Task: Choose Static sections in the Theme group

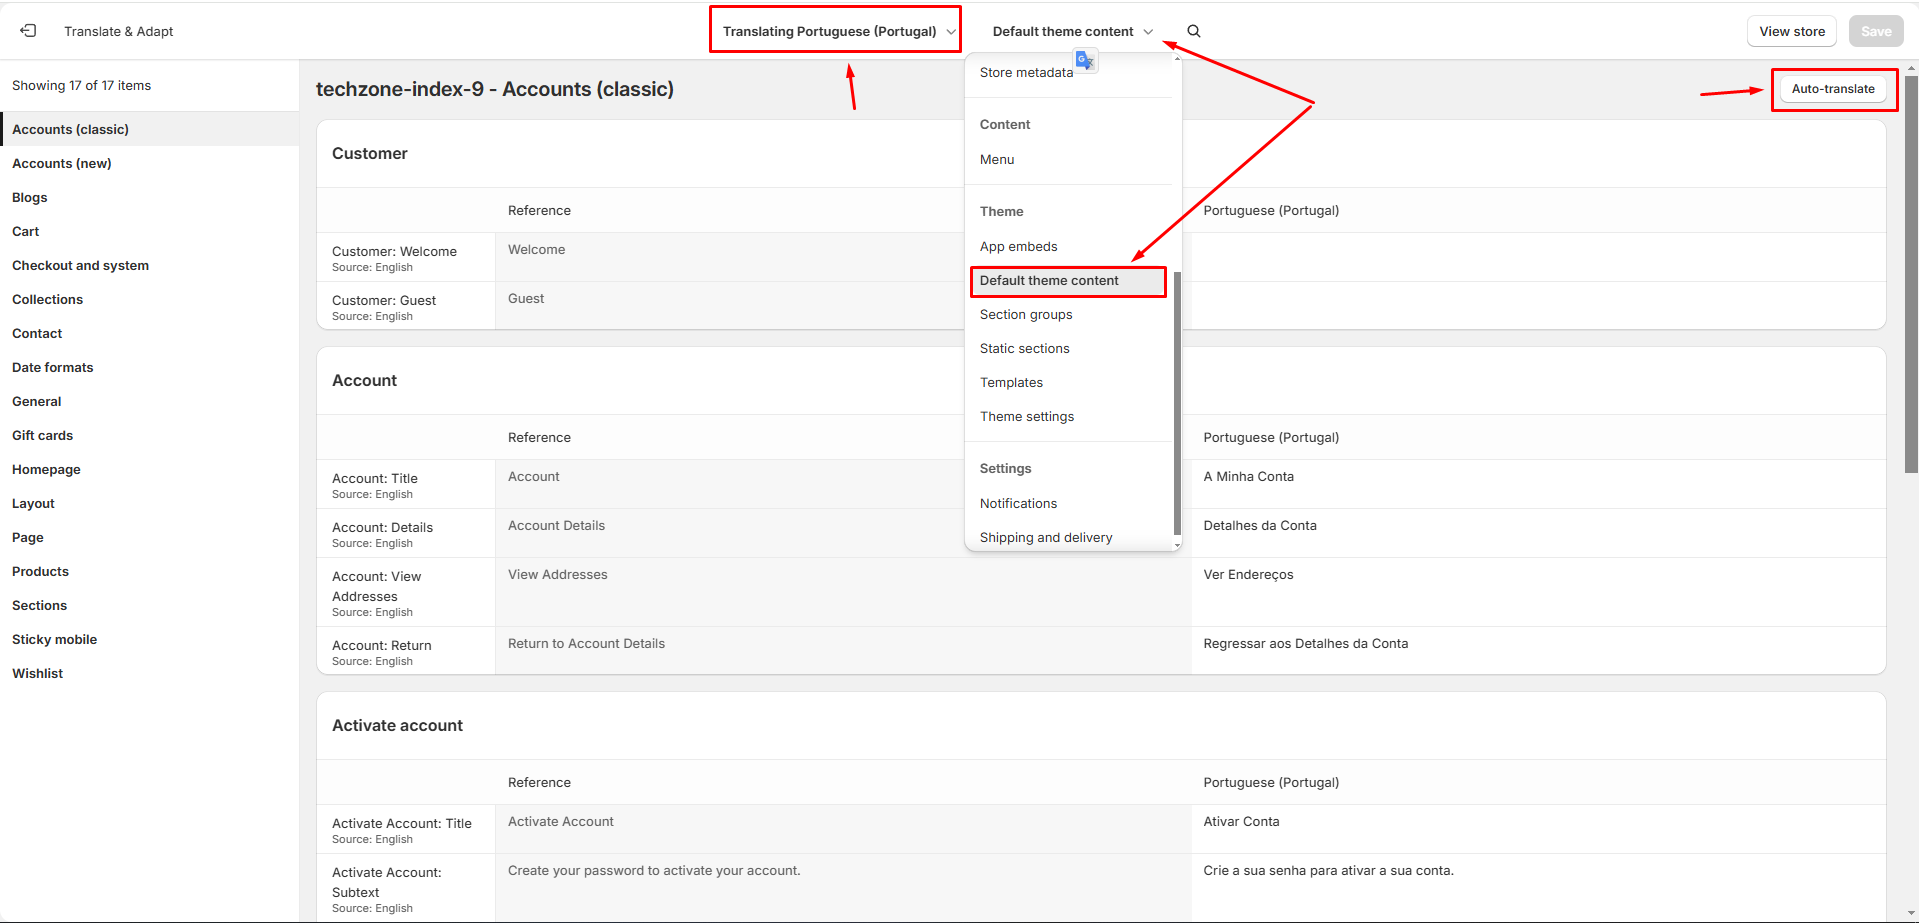Action: (x=1024, y=349)
